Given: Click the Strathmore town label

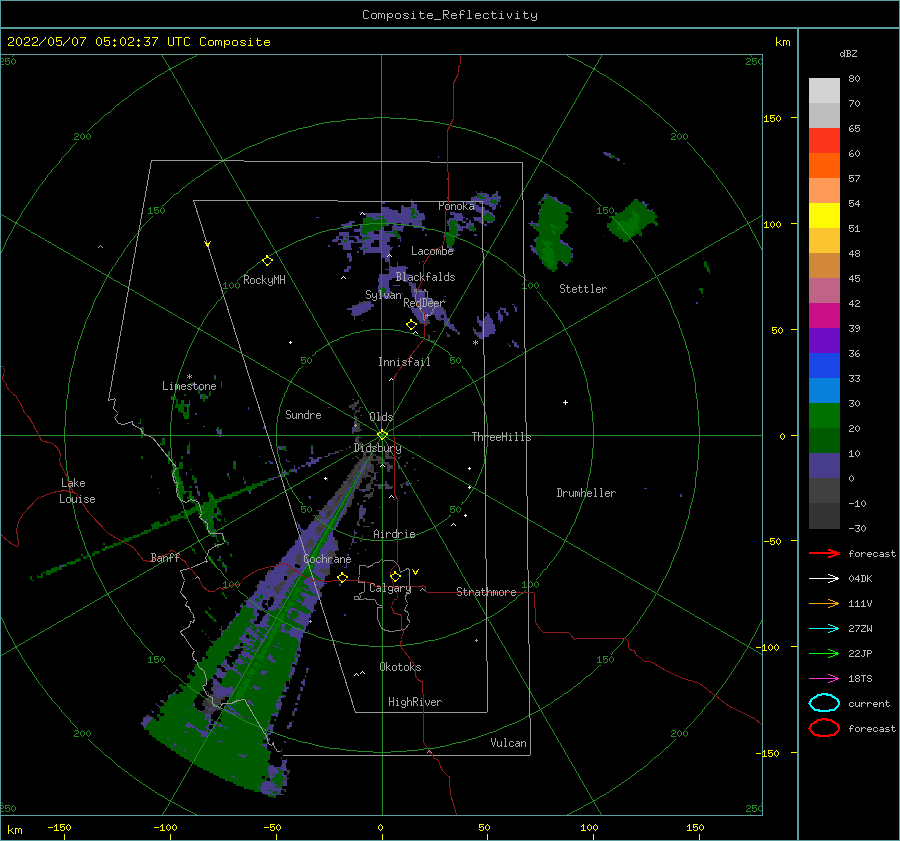Looking at the screenshot, I should [486, 592].
